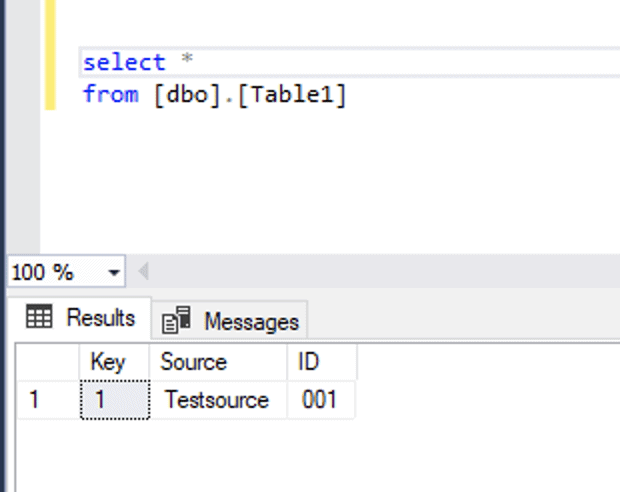
Task: Open the Messages tab
Action: [x=250, y=321]
